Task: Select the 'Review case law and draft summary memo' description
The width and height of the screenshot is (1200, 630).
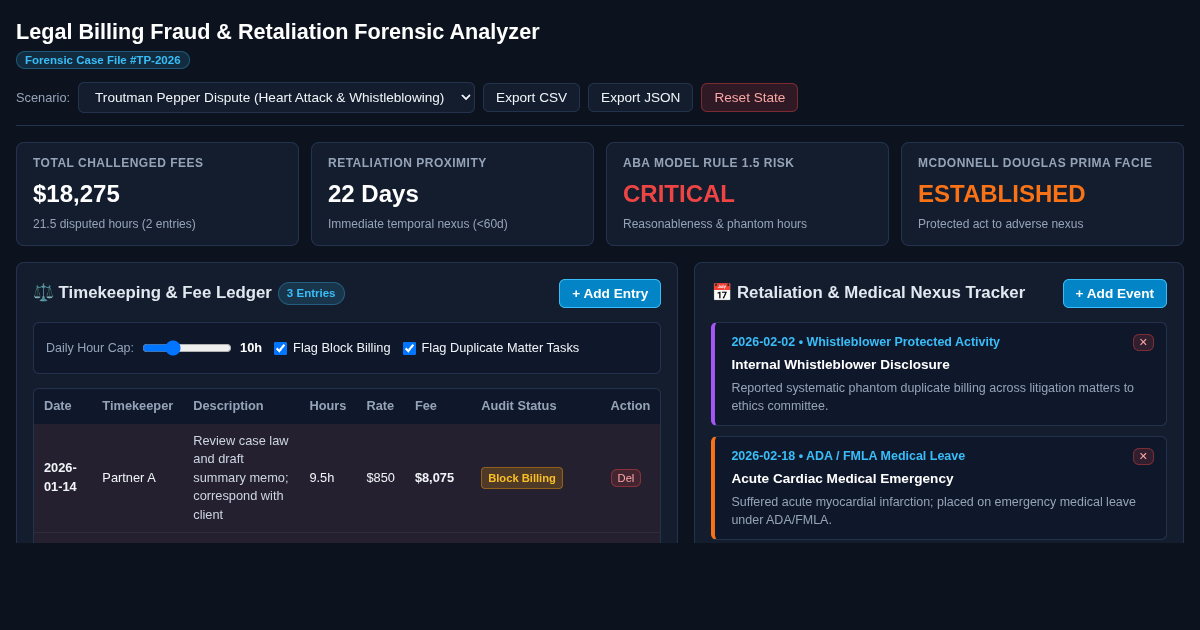Action: pos(241,478)
